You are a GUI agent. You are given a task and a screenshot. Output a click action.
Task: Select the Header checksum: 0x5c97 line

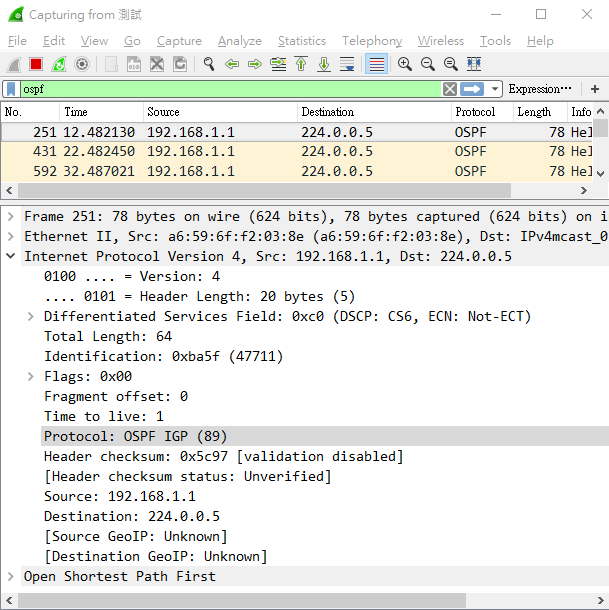tap(224, 456)
